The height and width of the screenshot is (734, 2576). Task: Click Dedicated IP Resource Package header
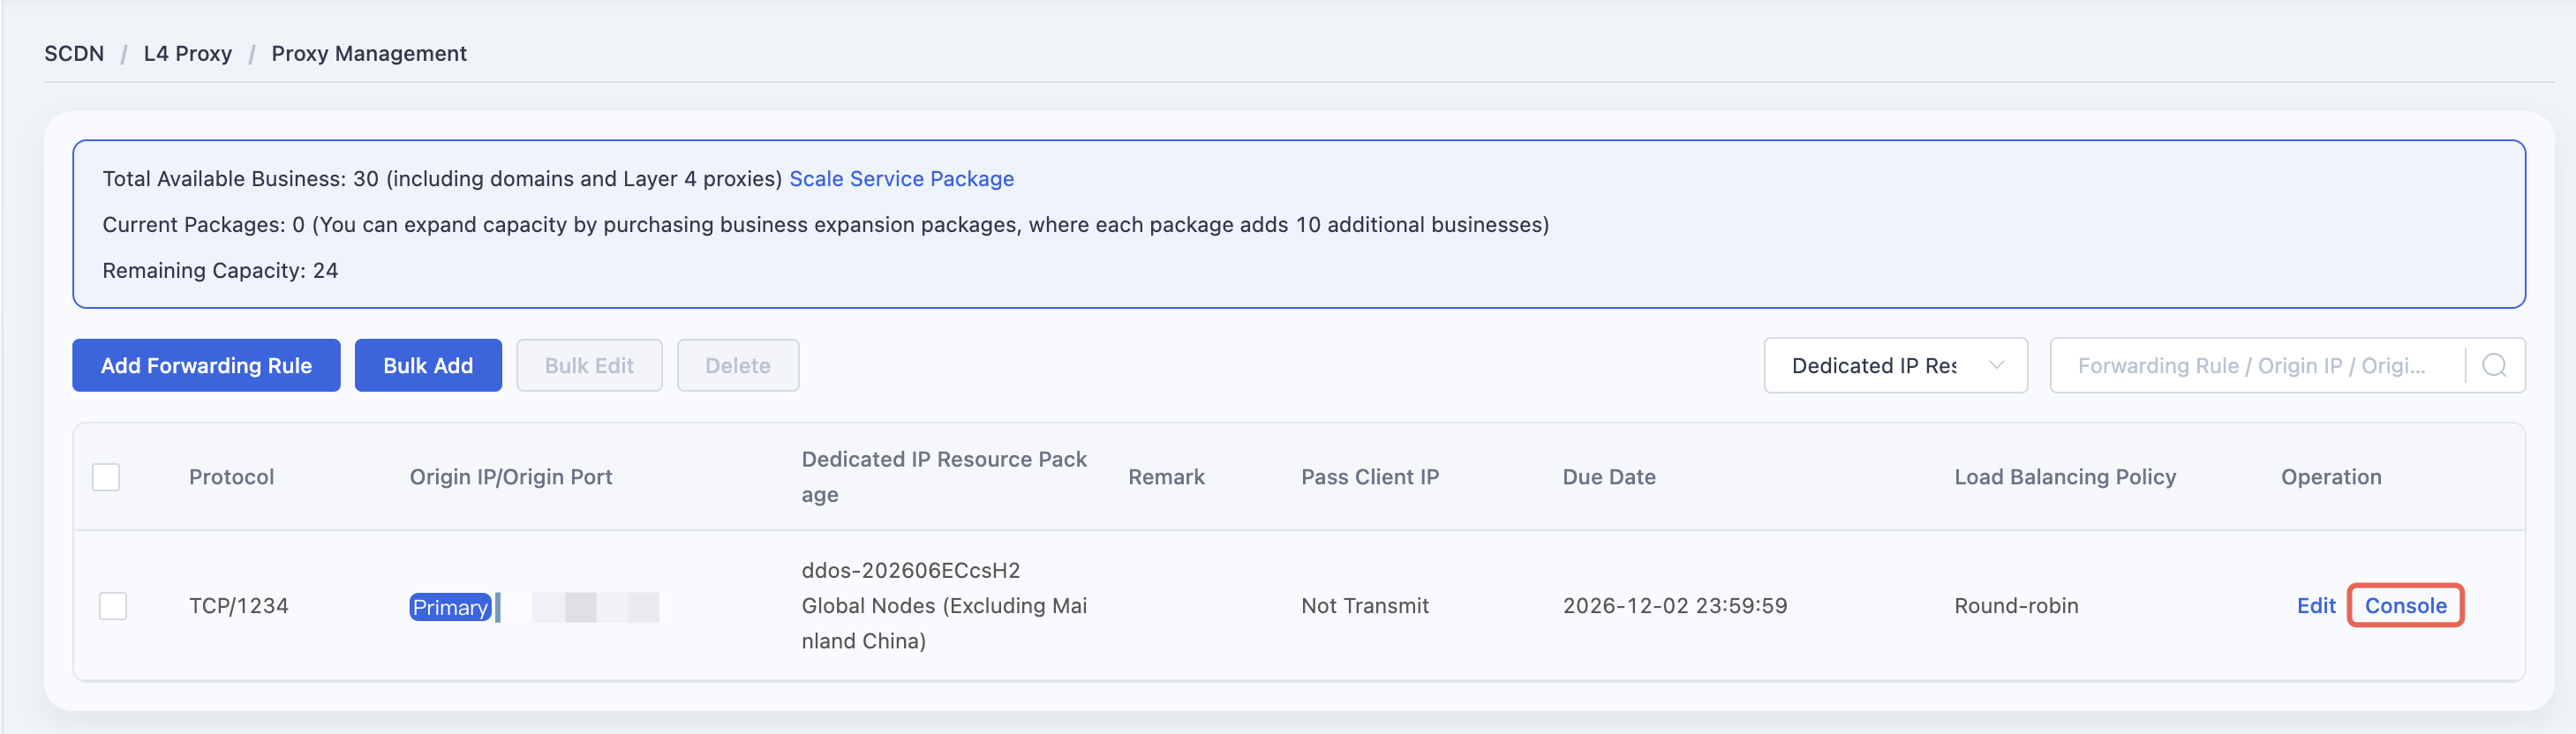(x=944, y=477)
